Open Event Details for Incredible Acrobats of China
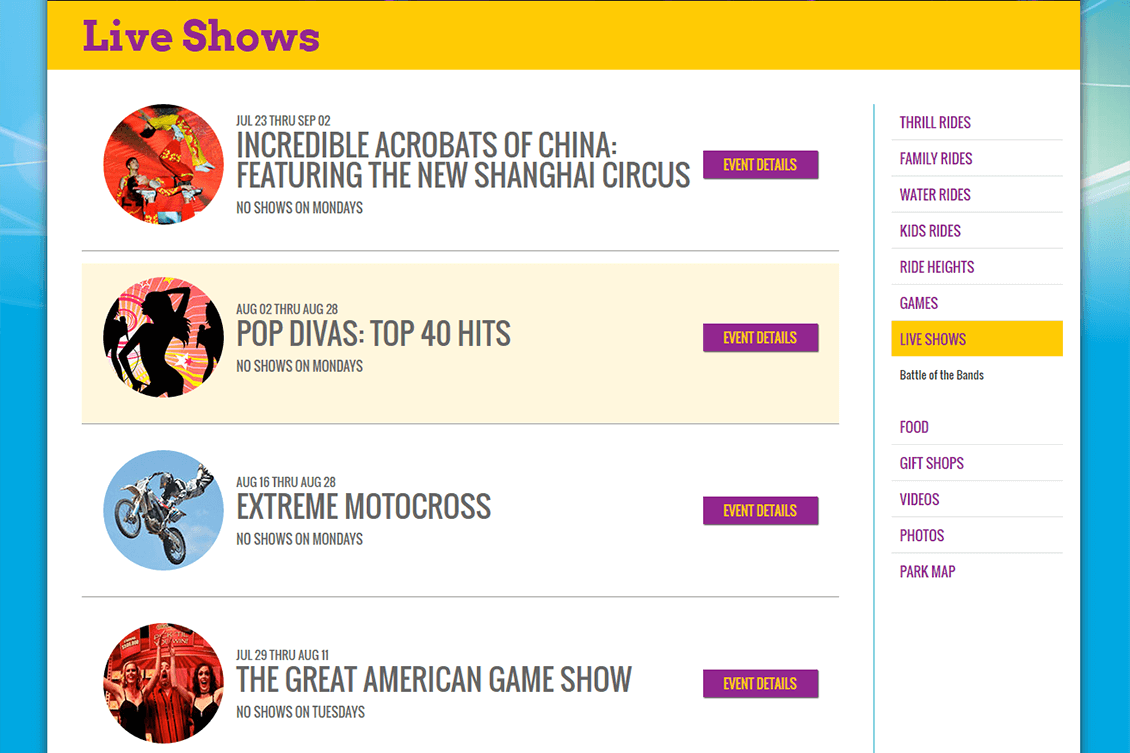The image size is (1130, 753). point(760,164)
